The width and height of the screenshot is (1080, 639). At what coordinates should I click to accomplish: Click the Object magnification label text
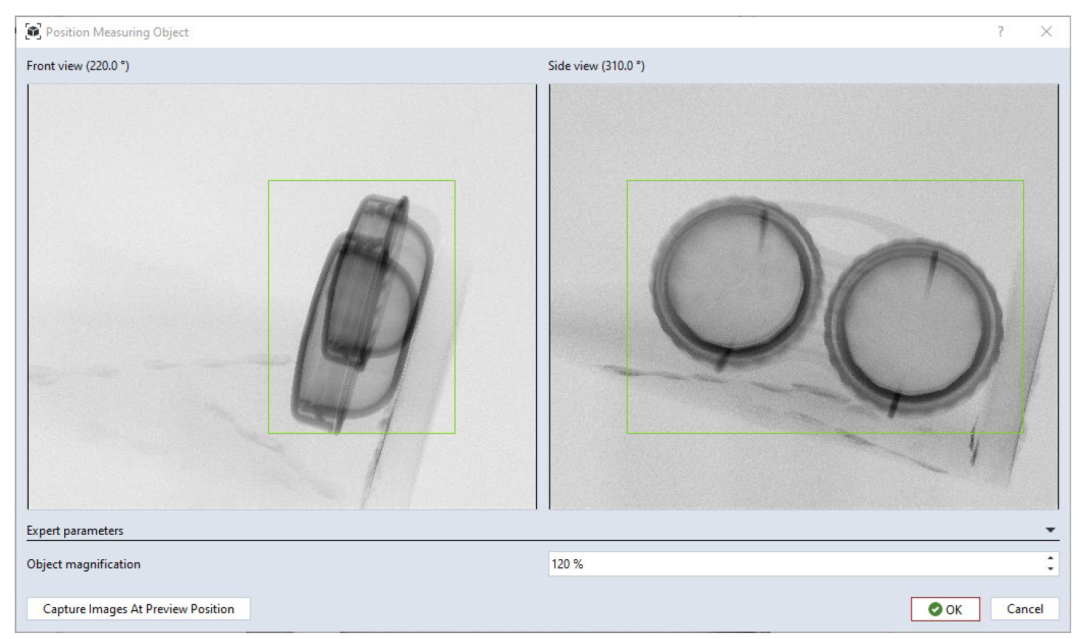[84, 564]
